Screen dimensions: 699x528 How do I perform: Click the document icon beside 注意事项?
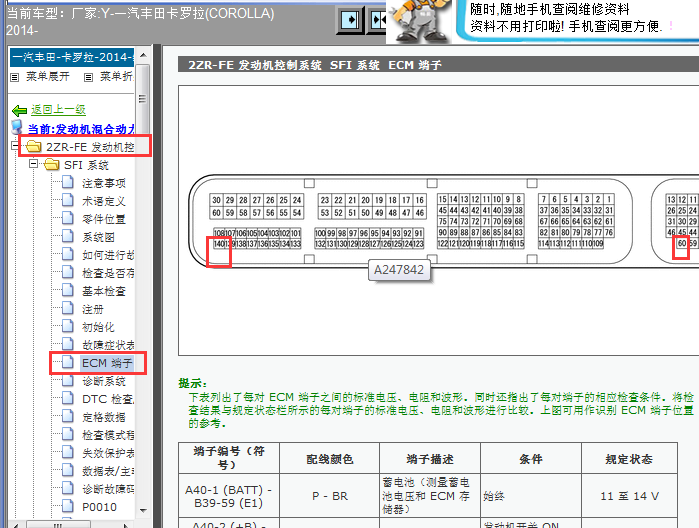68,182
